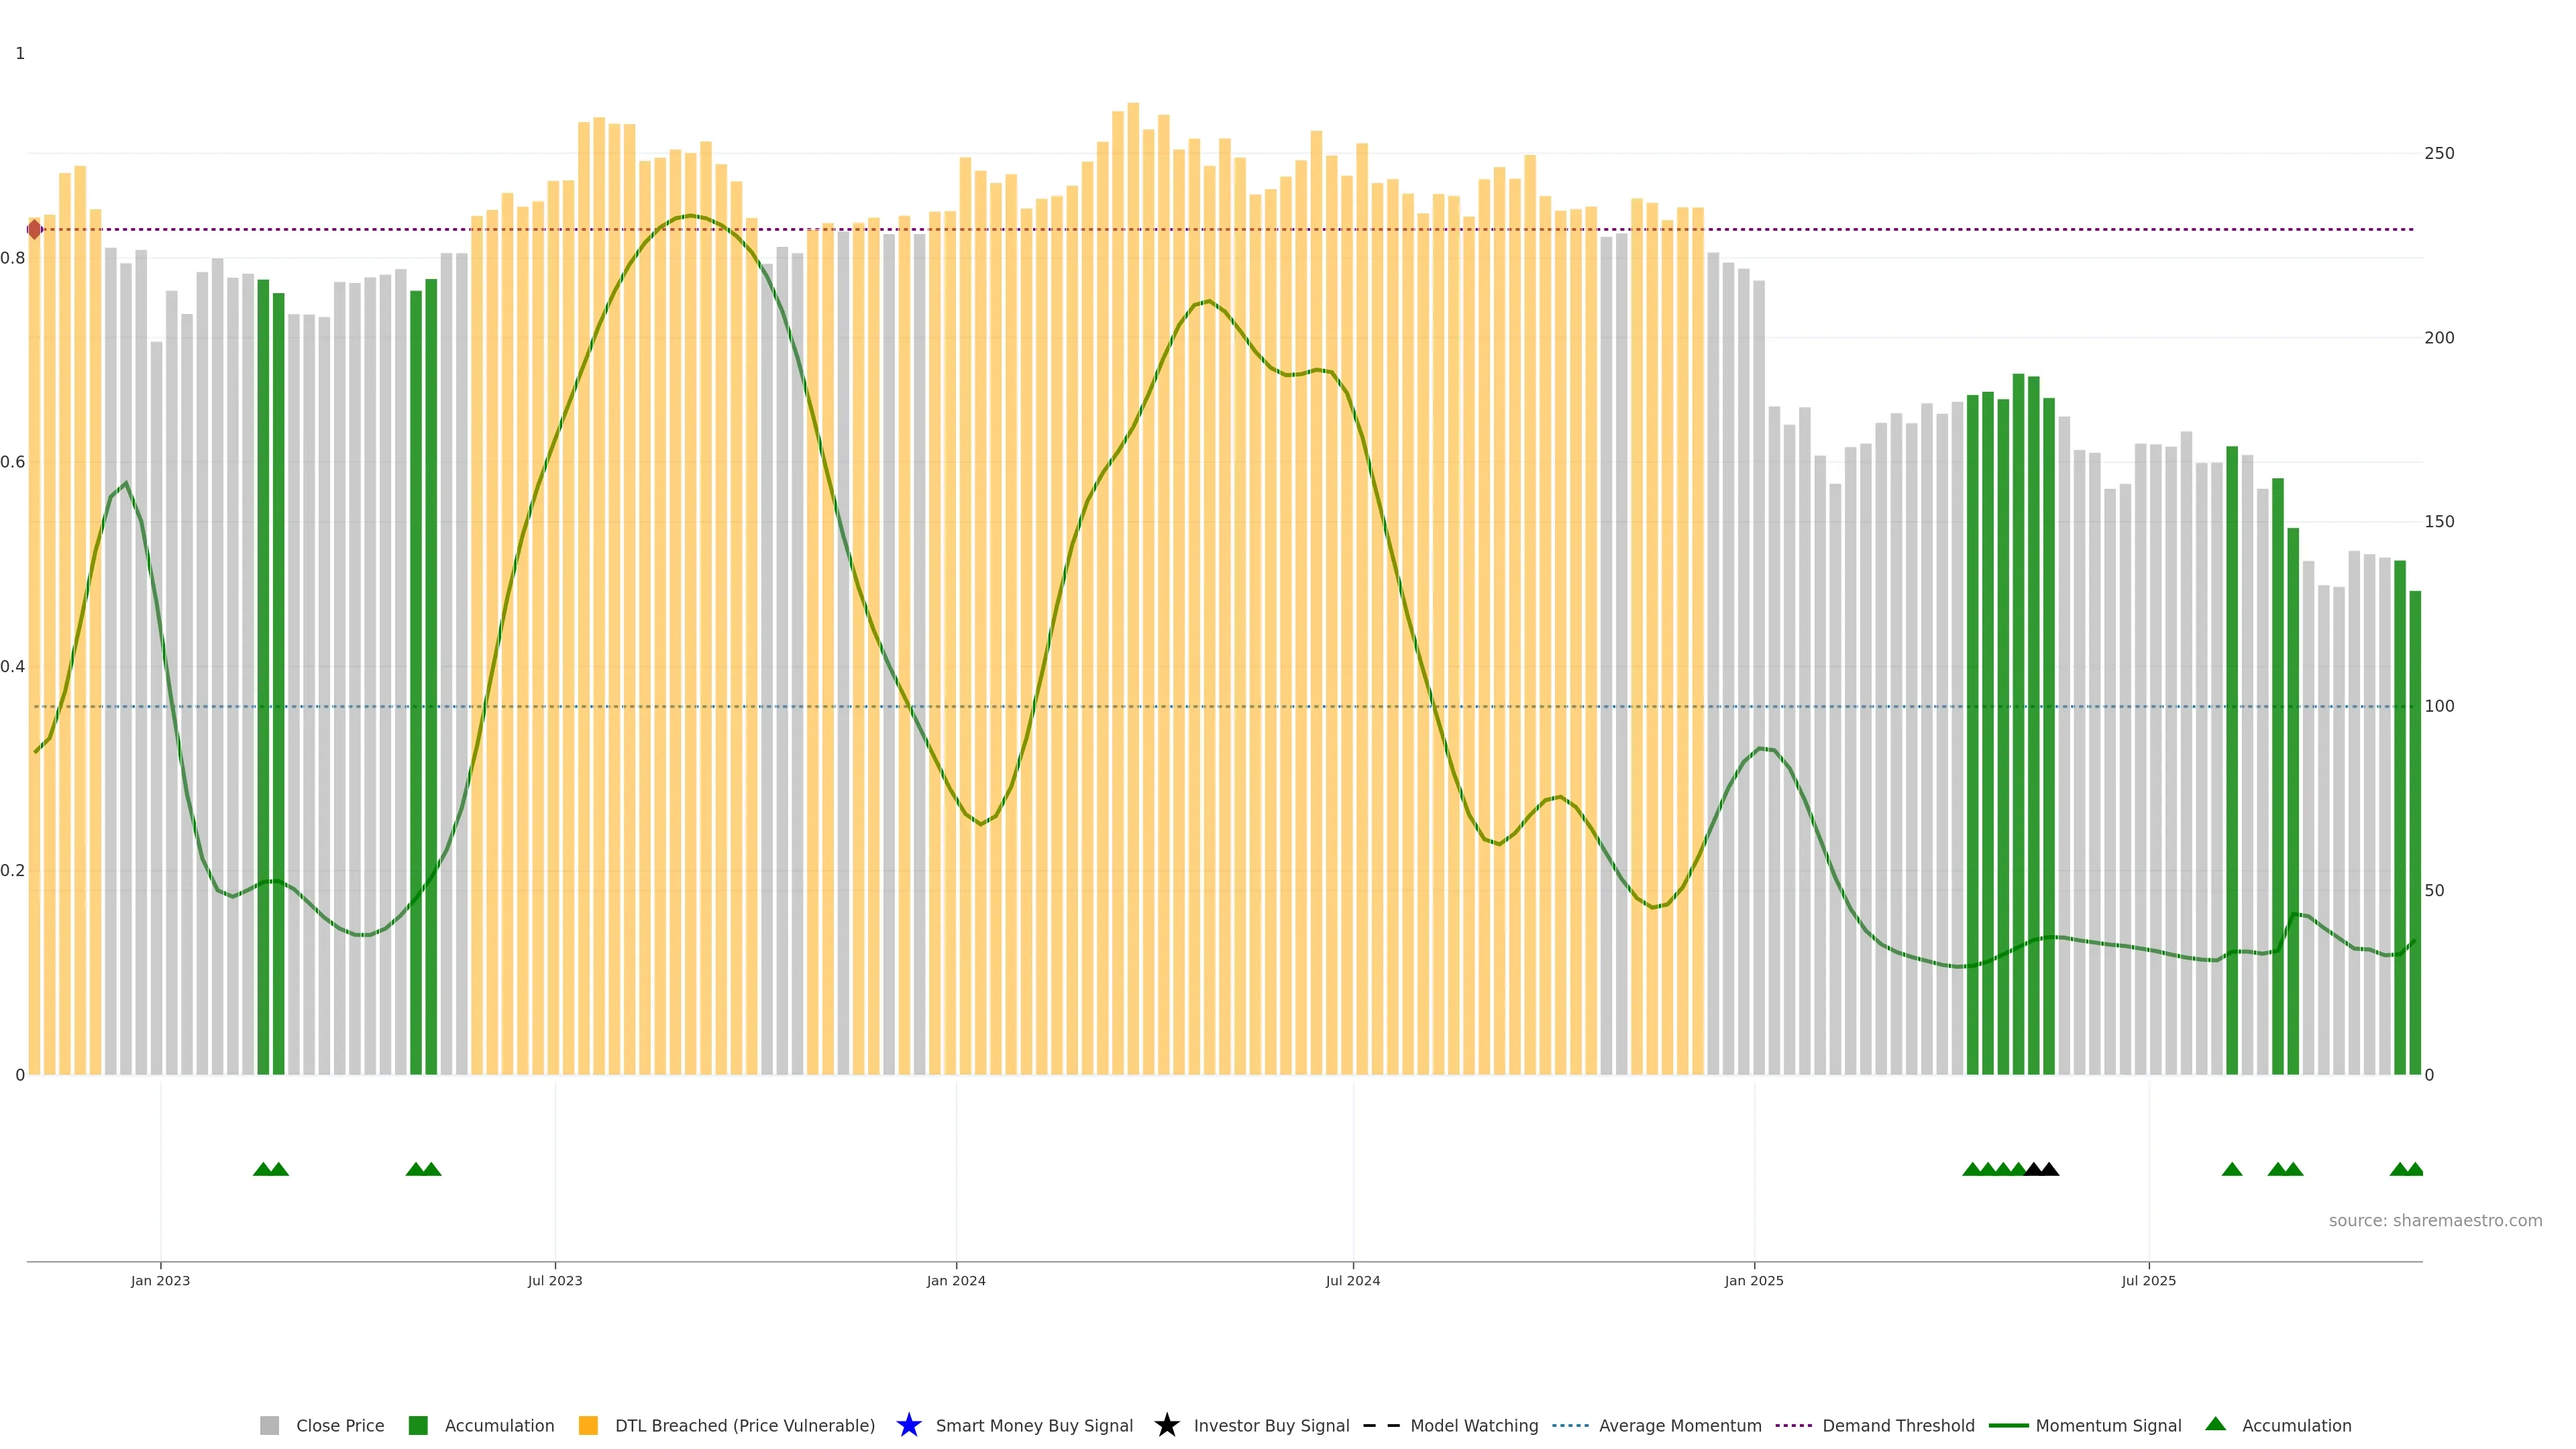Click the gray Close Price color swatch
This screenshot has width=2576, height=1449.
tap(270, 1425)
